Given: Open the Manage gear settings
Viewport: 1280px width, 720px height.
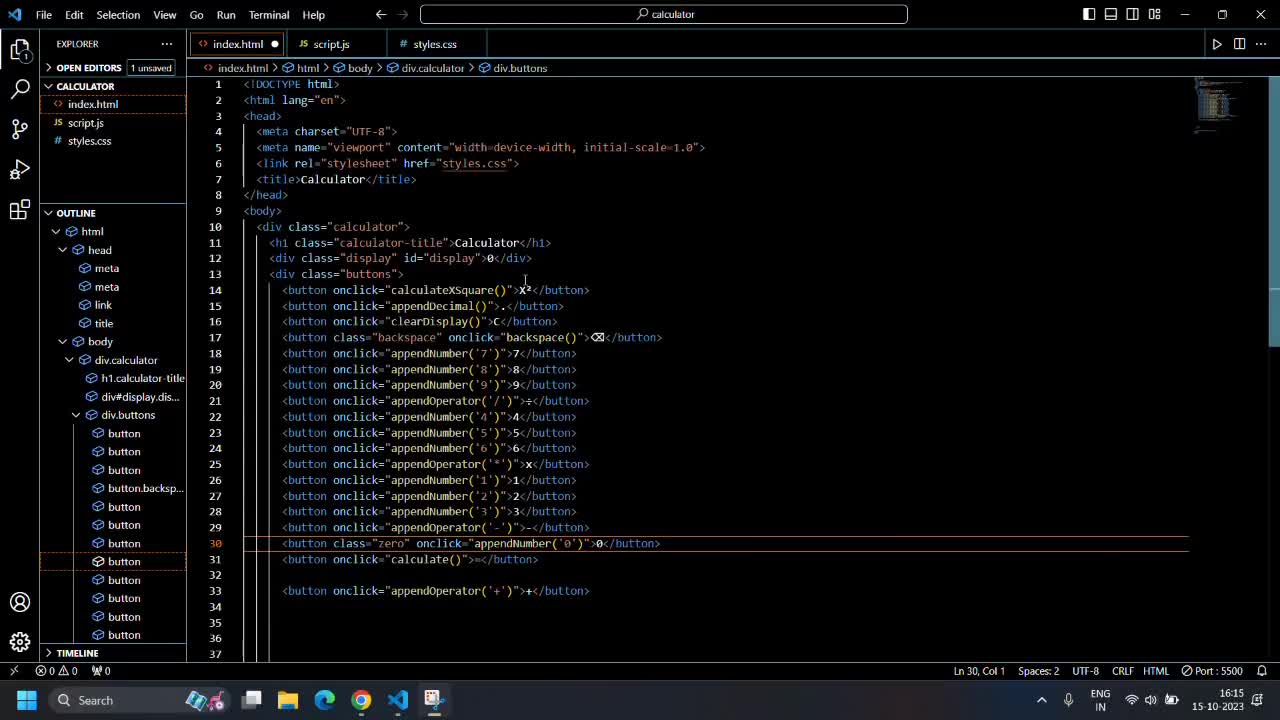Looking at the screenshot, I should pyautogui.click(x=20, y=642).
